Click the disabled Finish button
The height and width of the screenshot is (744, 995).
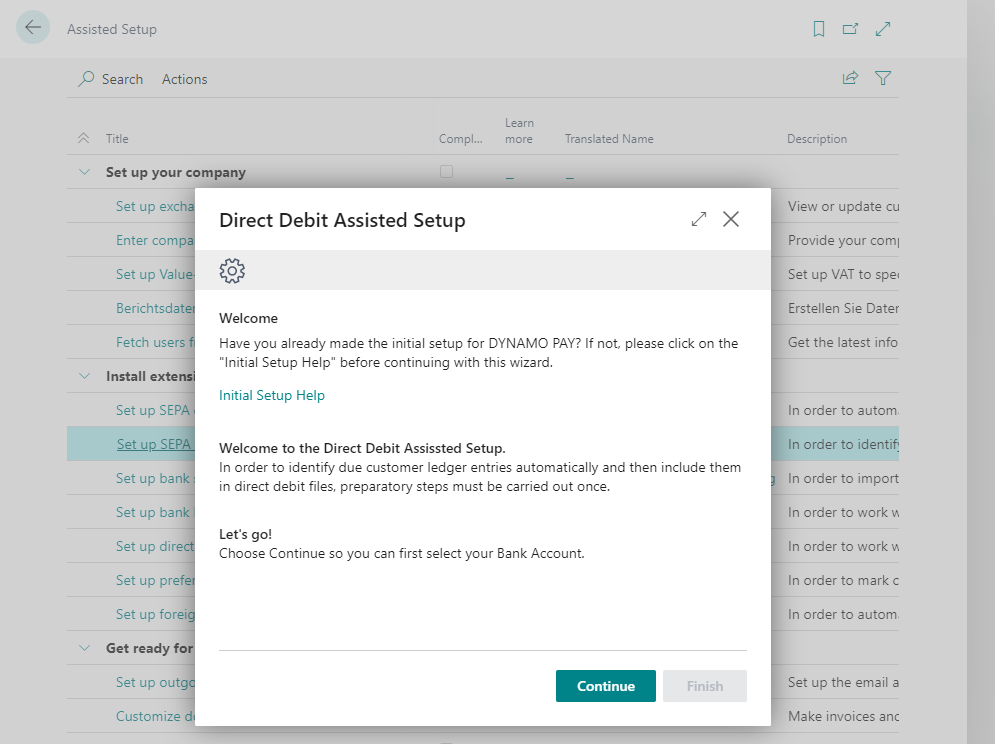coord(705,686)
